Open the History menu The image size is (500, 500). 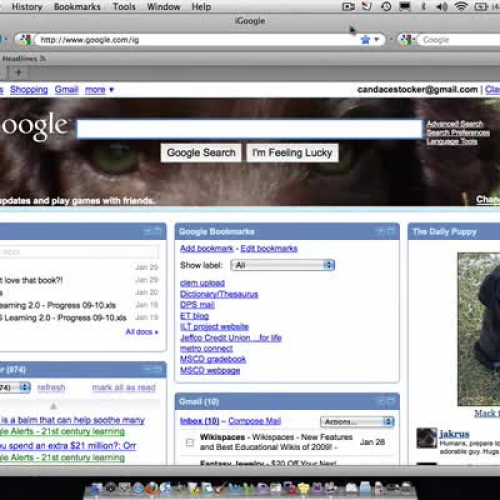point(27,7)
